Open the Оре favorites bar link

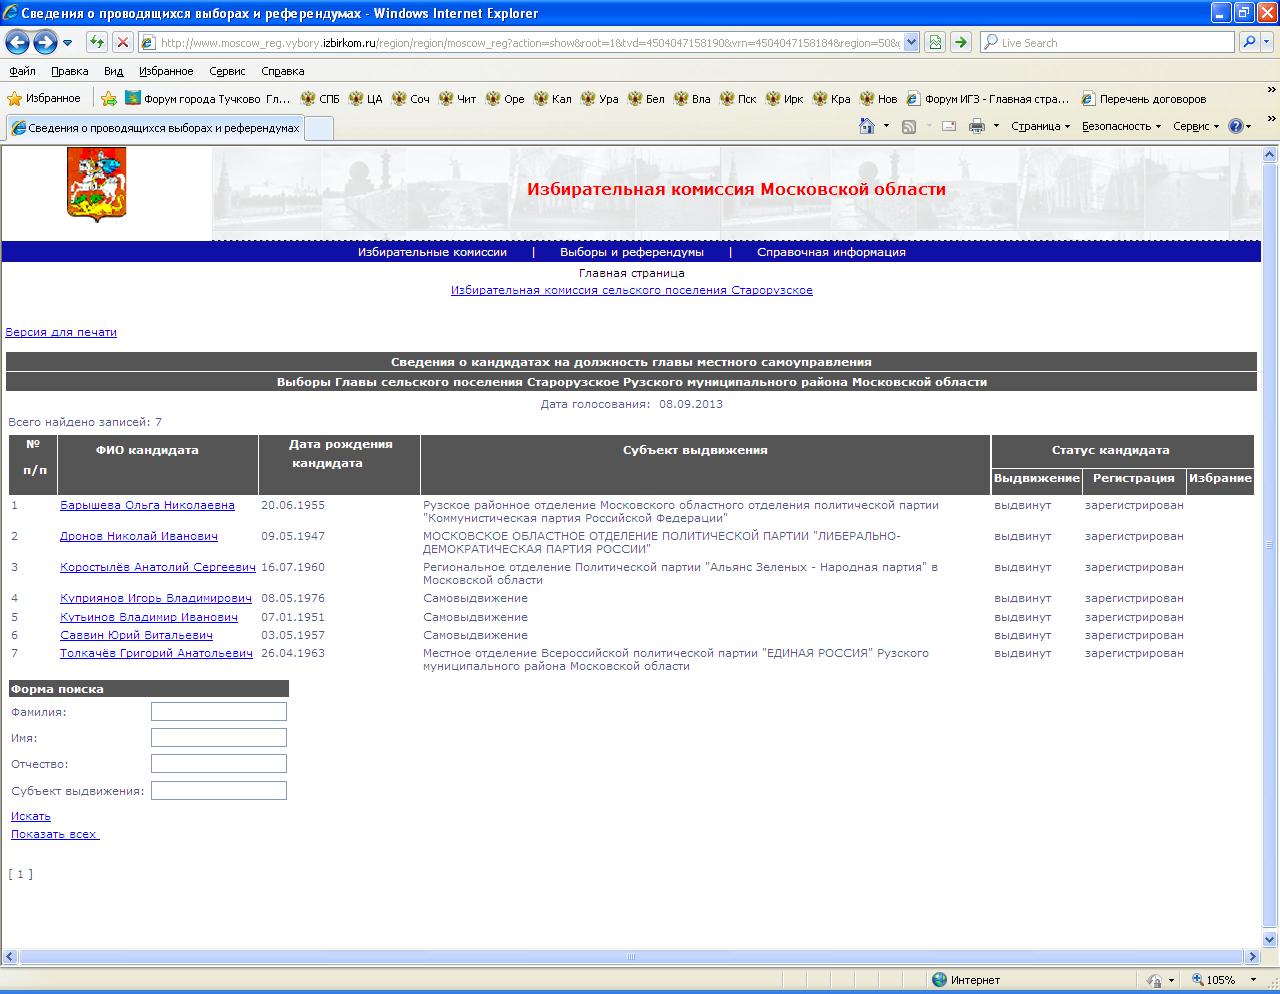505,98
